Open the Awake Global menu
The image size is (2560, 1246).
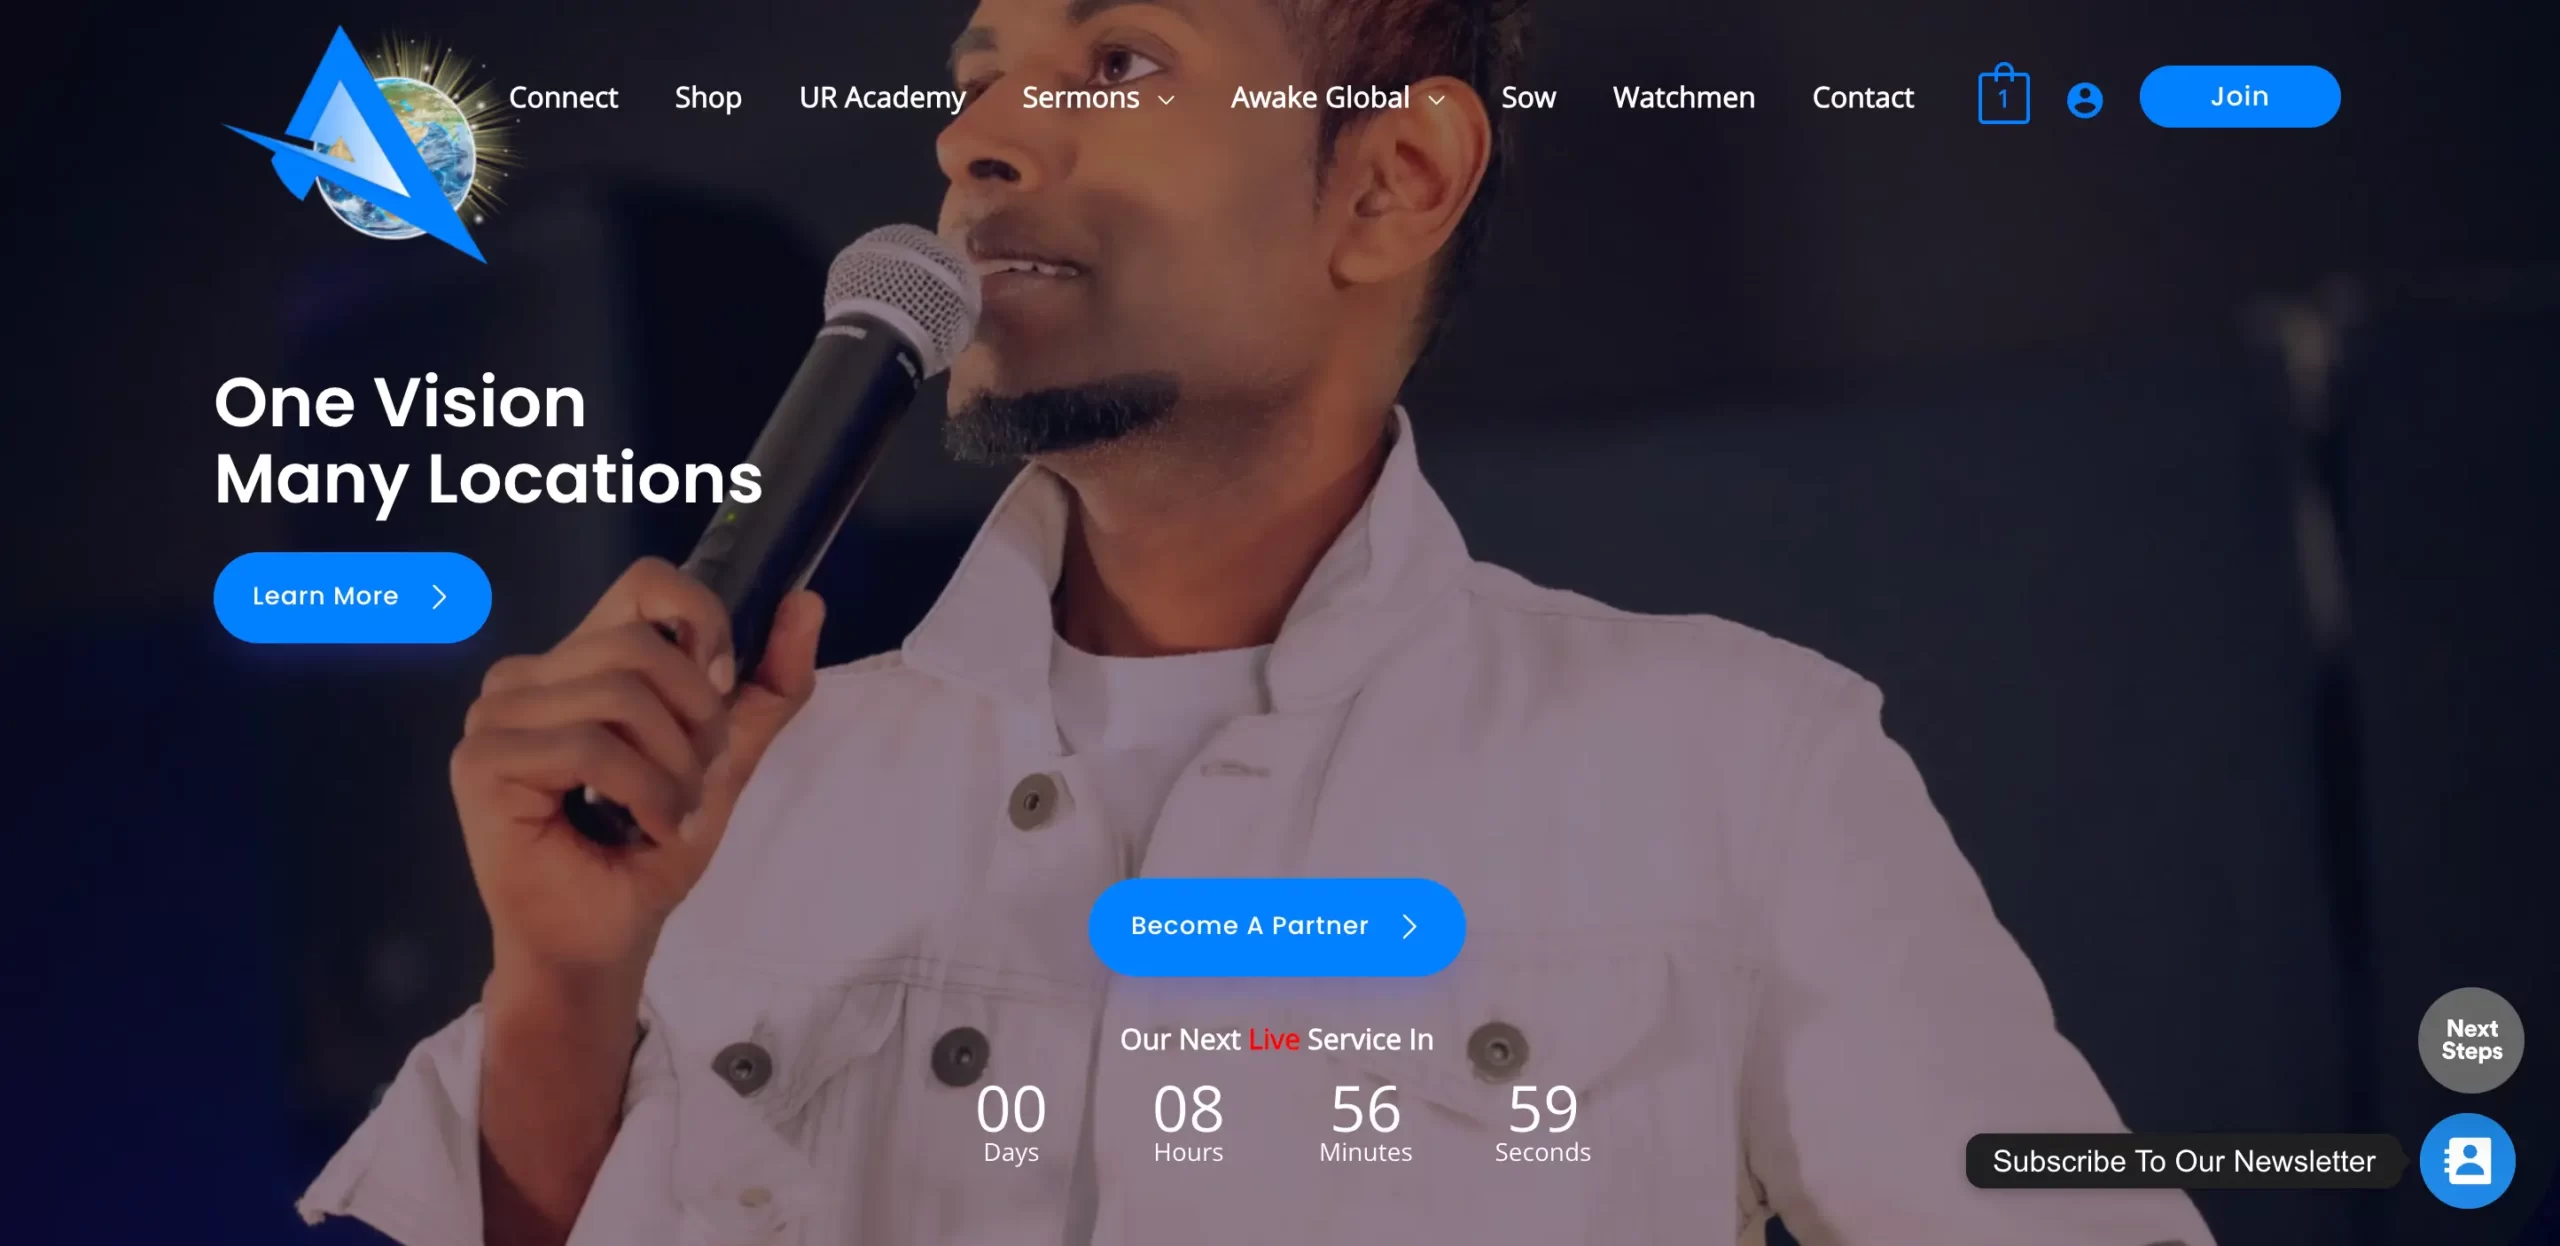1320,97
